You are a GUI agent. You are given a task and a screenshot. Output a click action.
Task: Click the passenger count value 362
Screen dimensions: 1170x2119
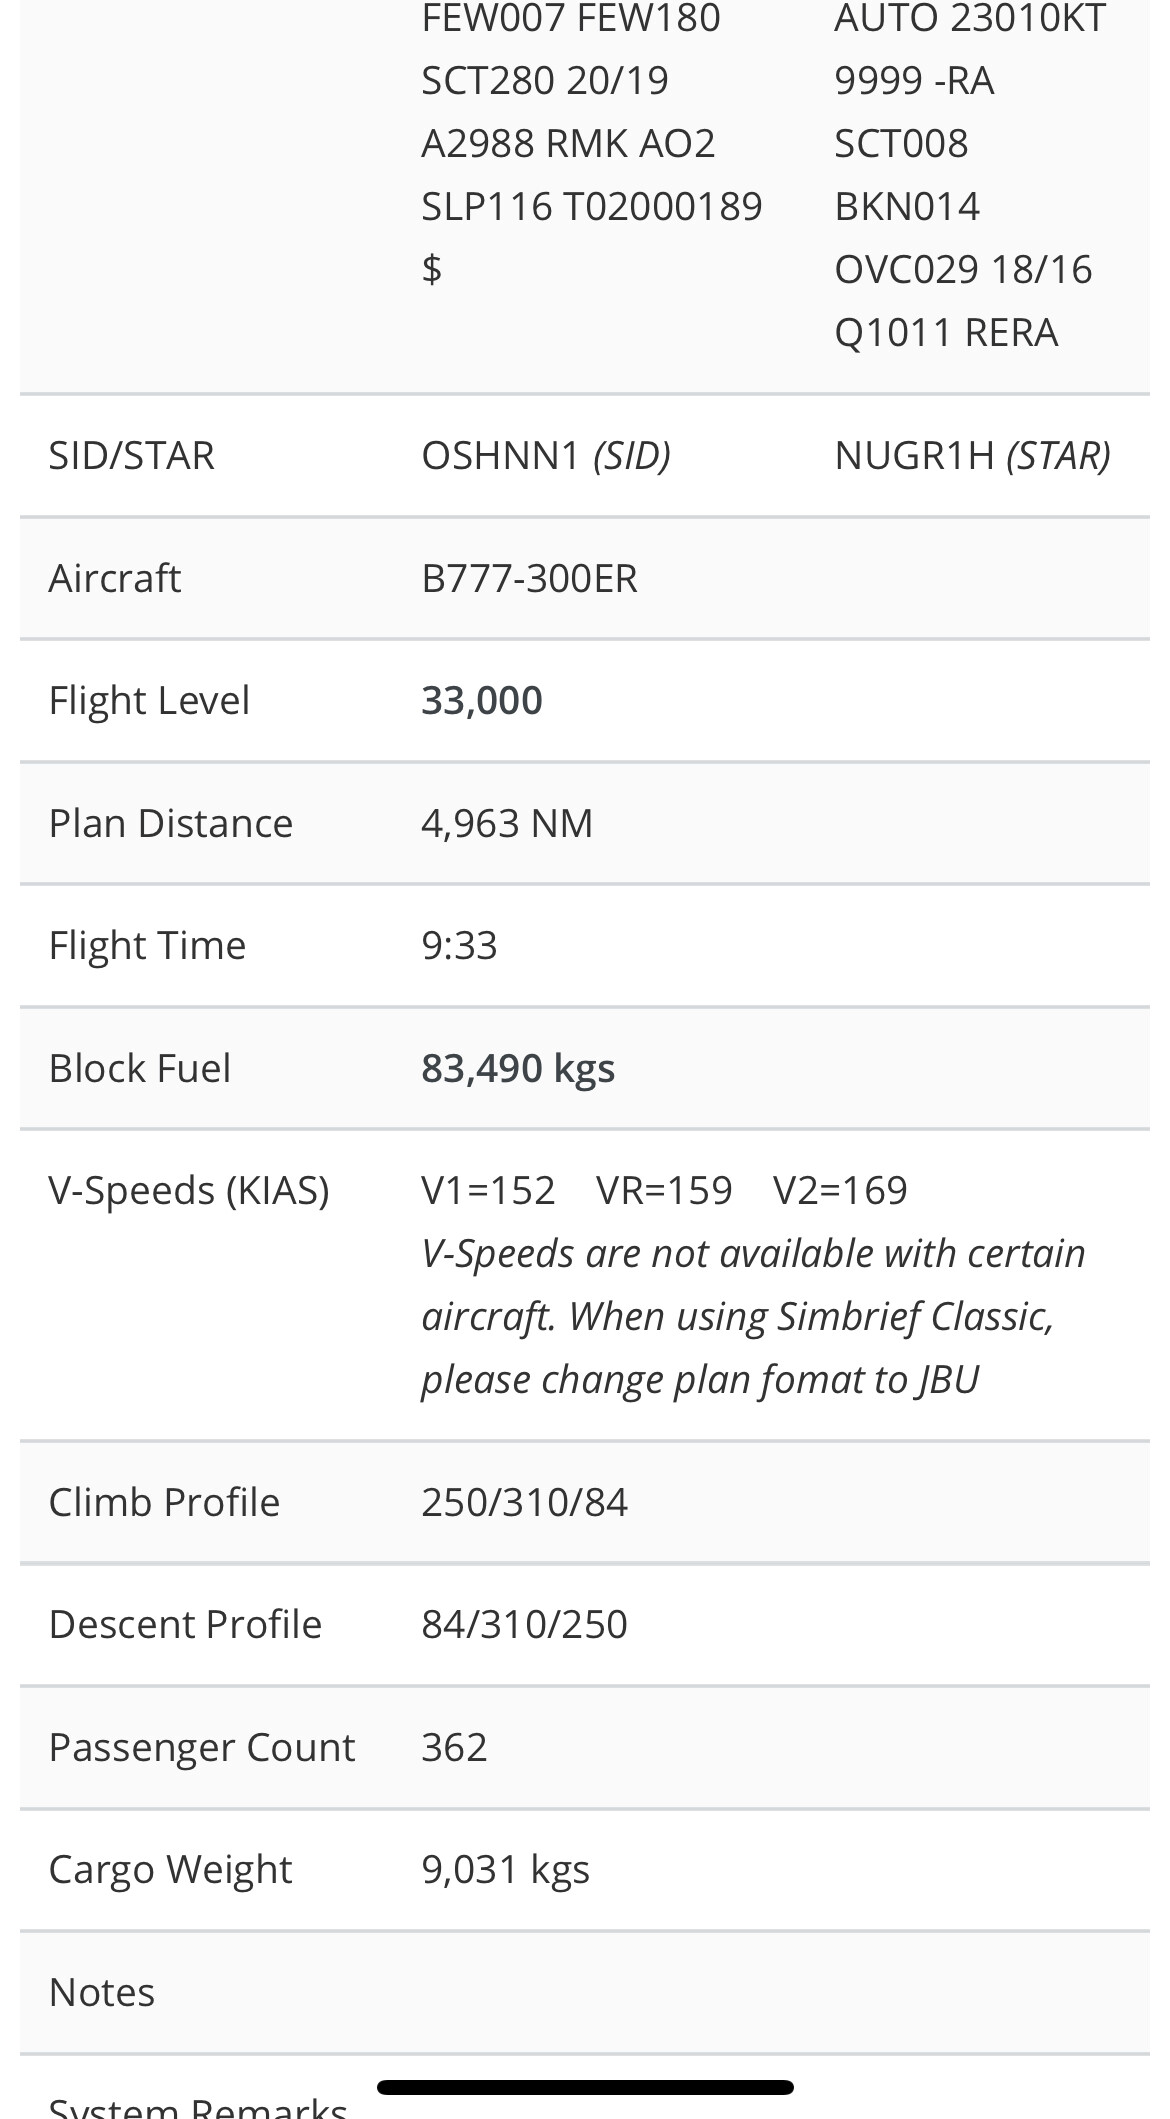tap(454, 1748)
